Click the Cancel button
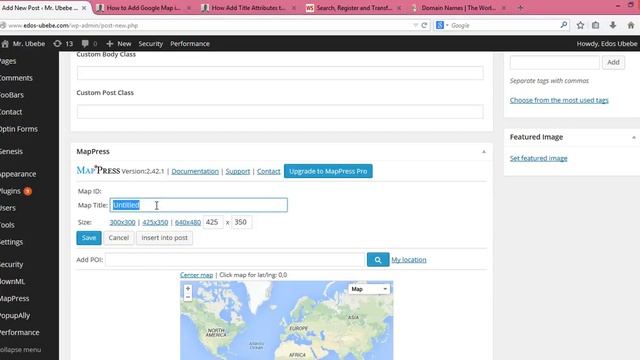 tap(119, 238)
